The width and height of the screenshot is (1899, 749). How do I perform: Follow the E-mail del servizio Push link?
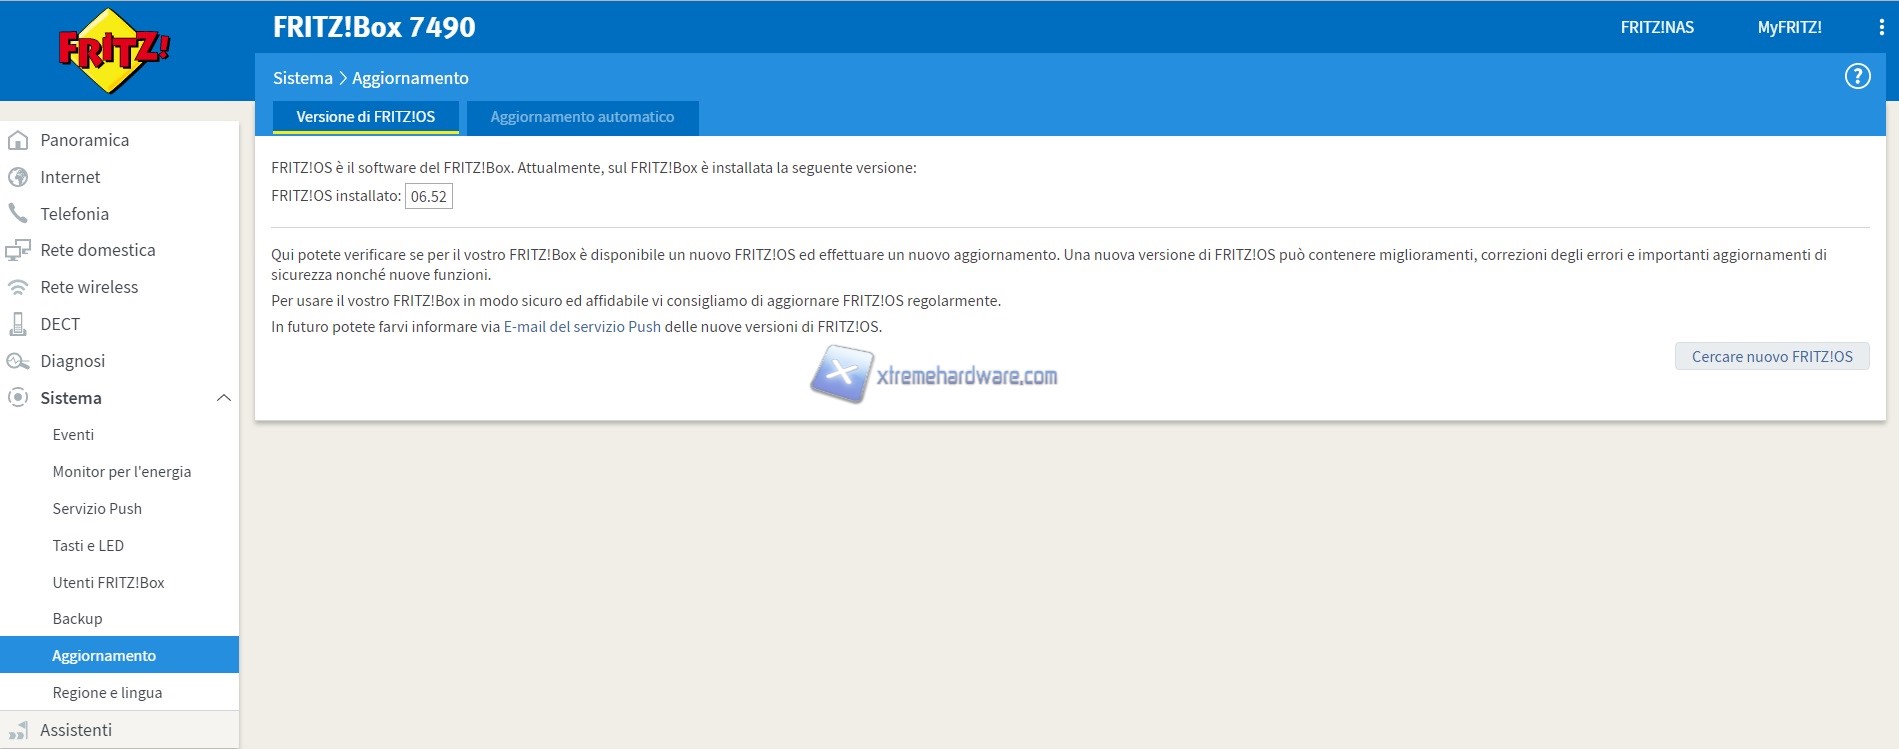(x=582, y=327)
